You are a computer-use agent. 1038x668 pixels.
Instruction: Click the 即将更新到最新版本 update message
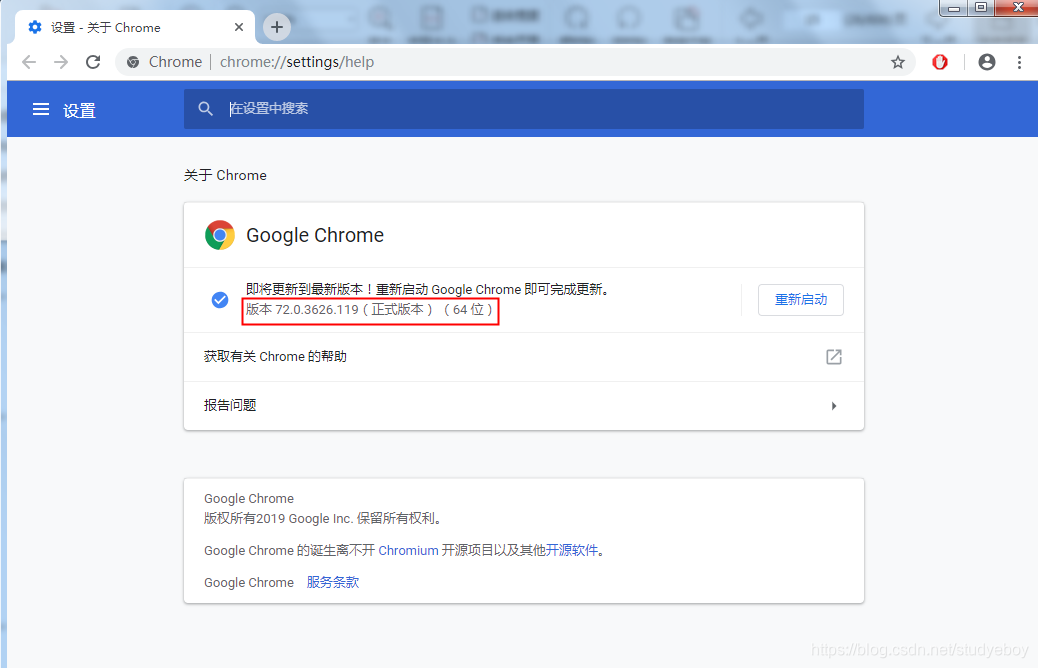(428, 289)
